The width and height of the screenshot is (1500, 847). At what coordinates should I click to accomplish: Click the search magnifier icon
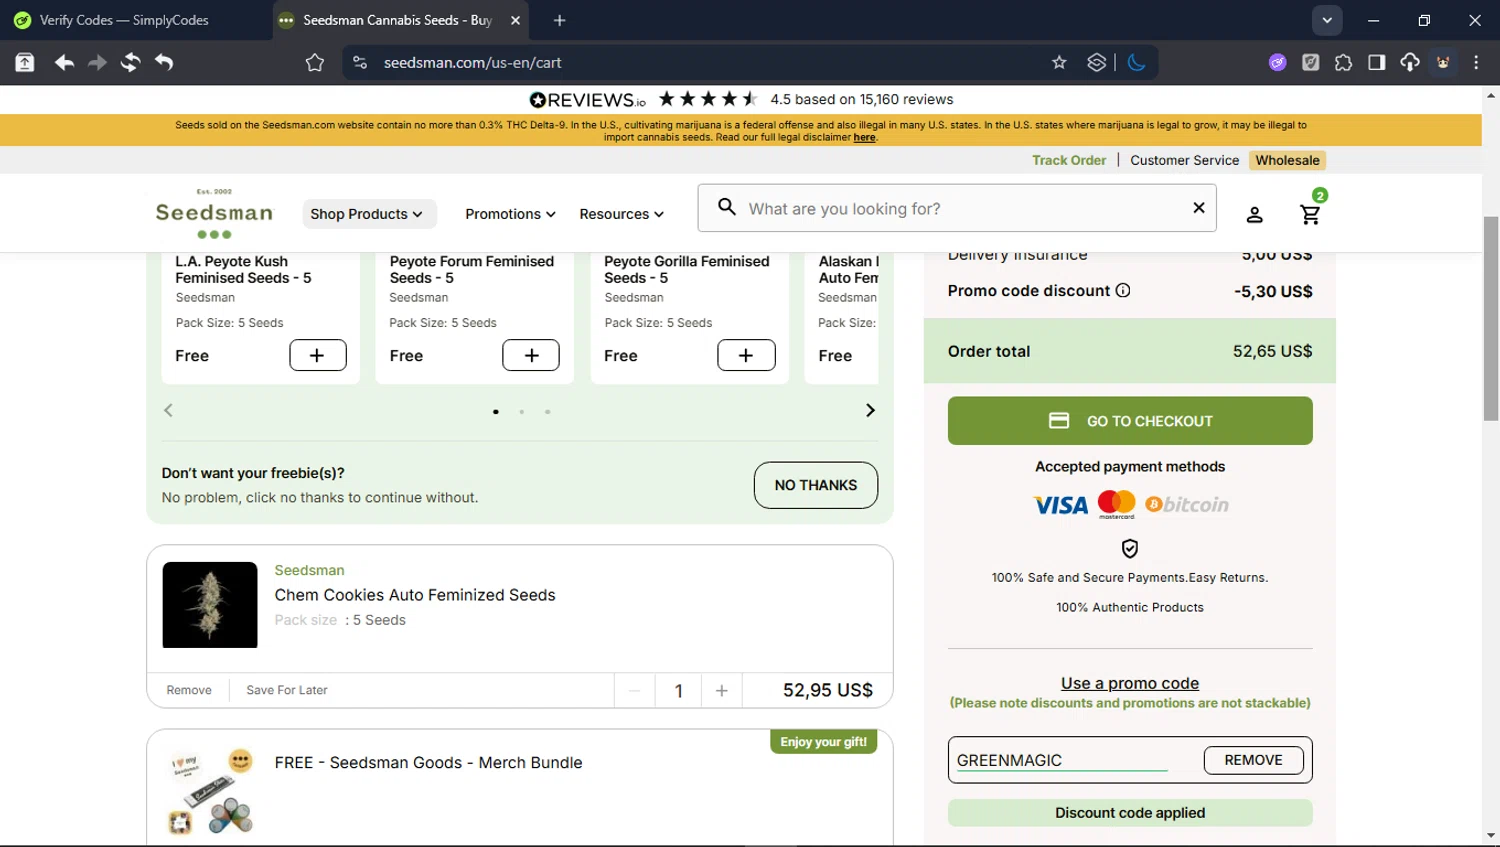(x=727, y=207)
